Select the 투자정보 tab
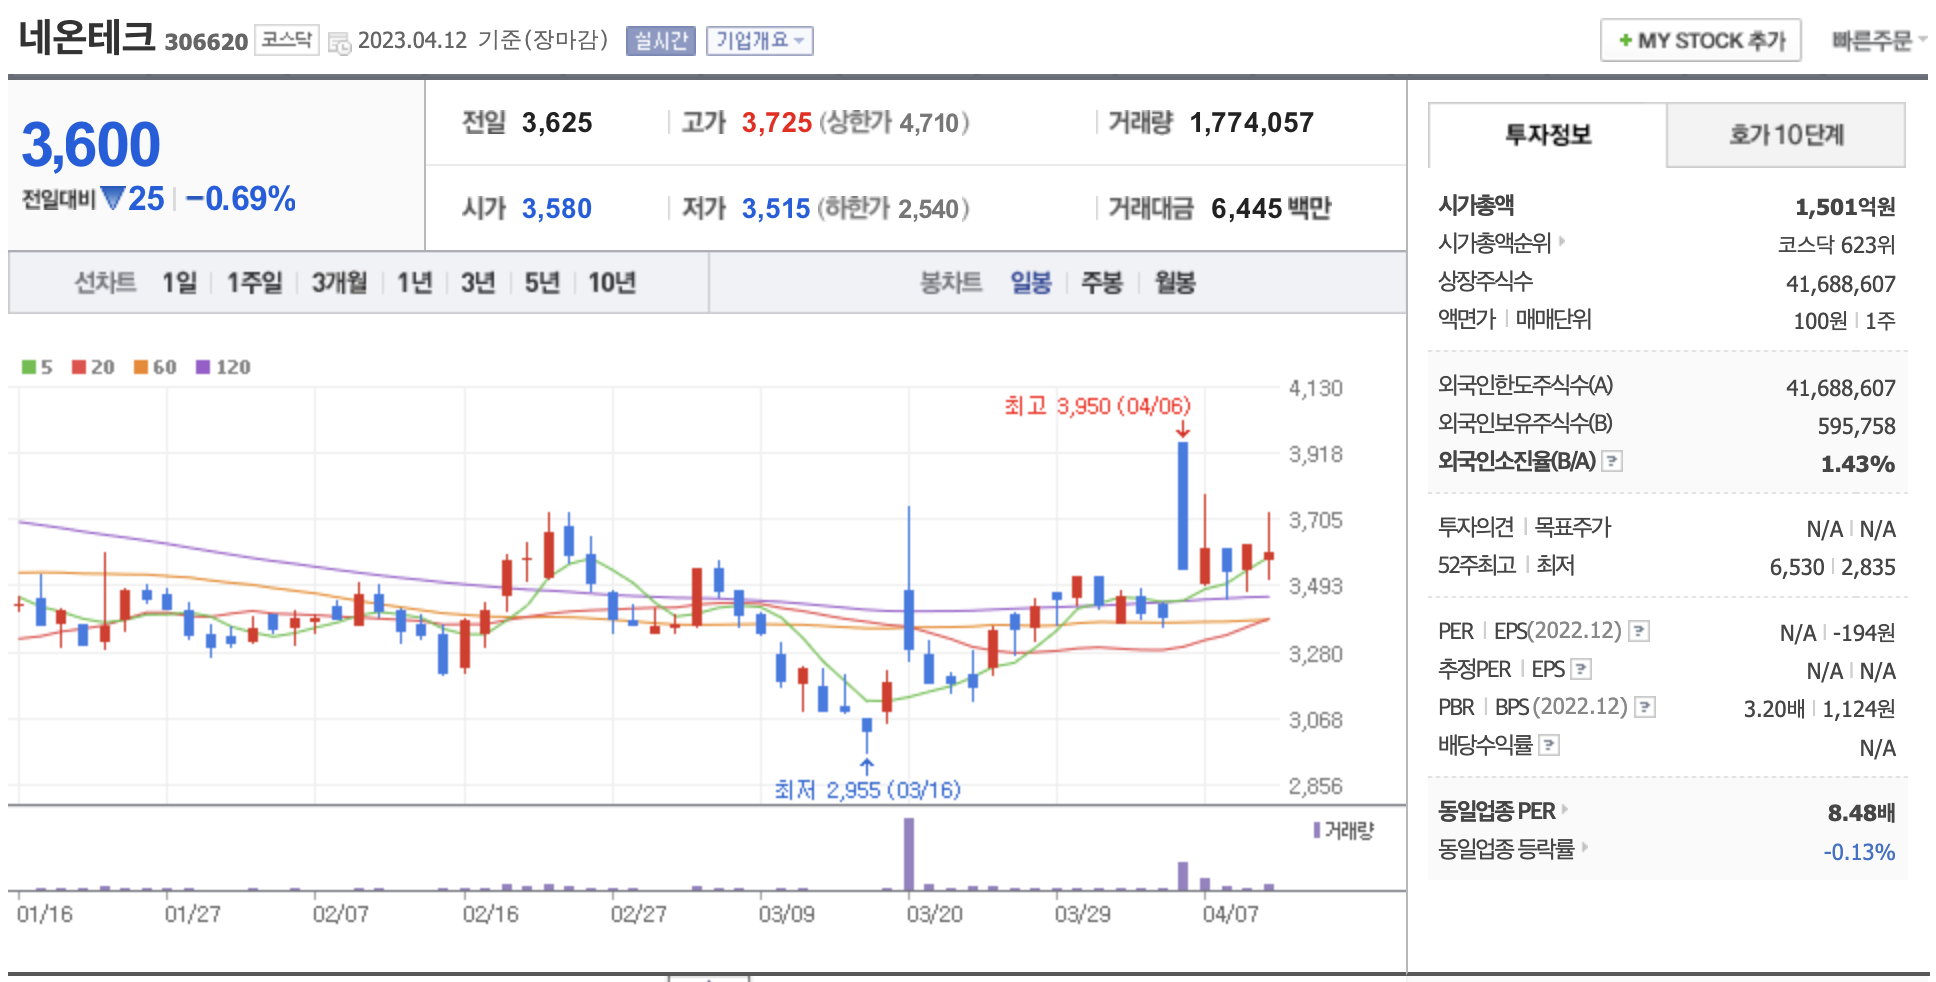 (1547, 135)
